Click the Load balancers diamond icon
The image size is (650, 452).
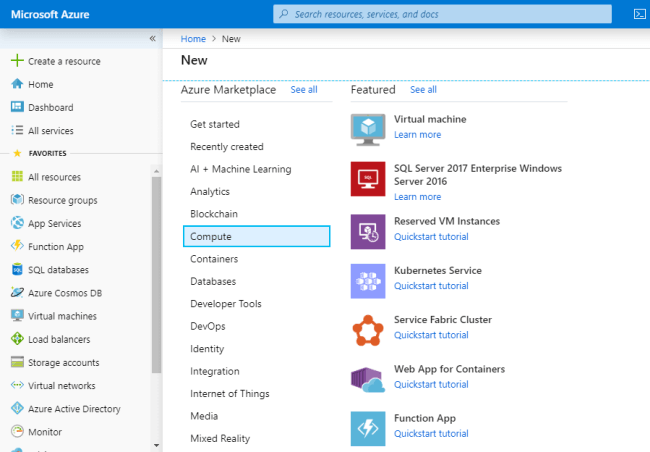point(17,339)
